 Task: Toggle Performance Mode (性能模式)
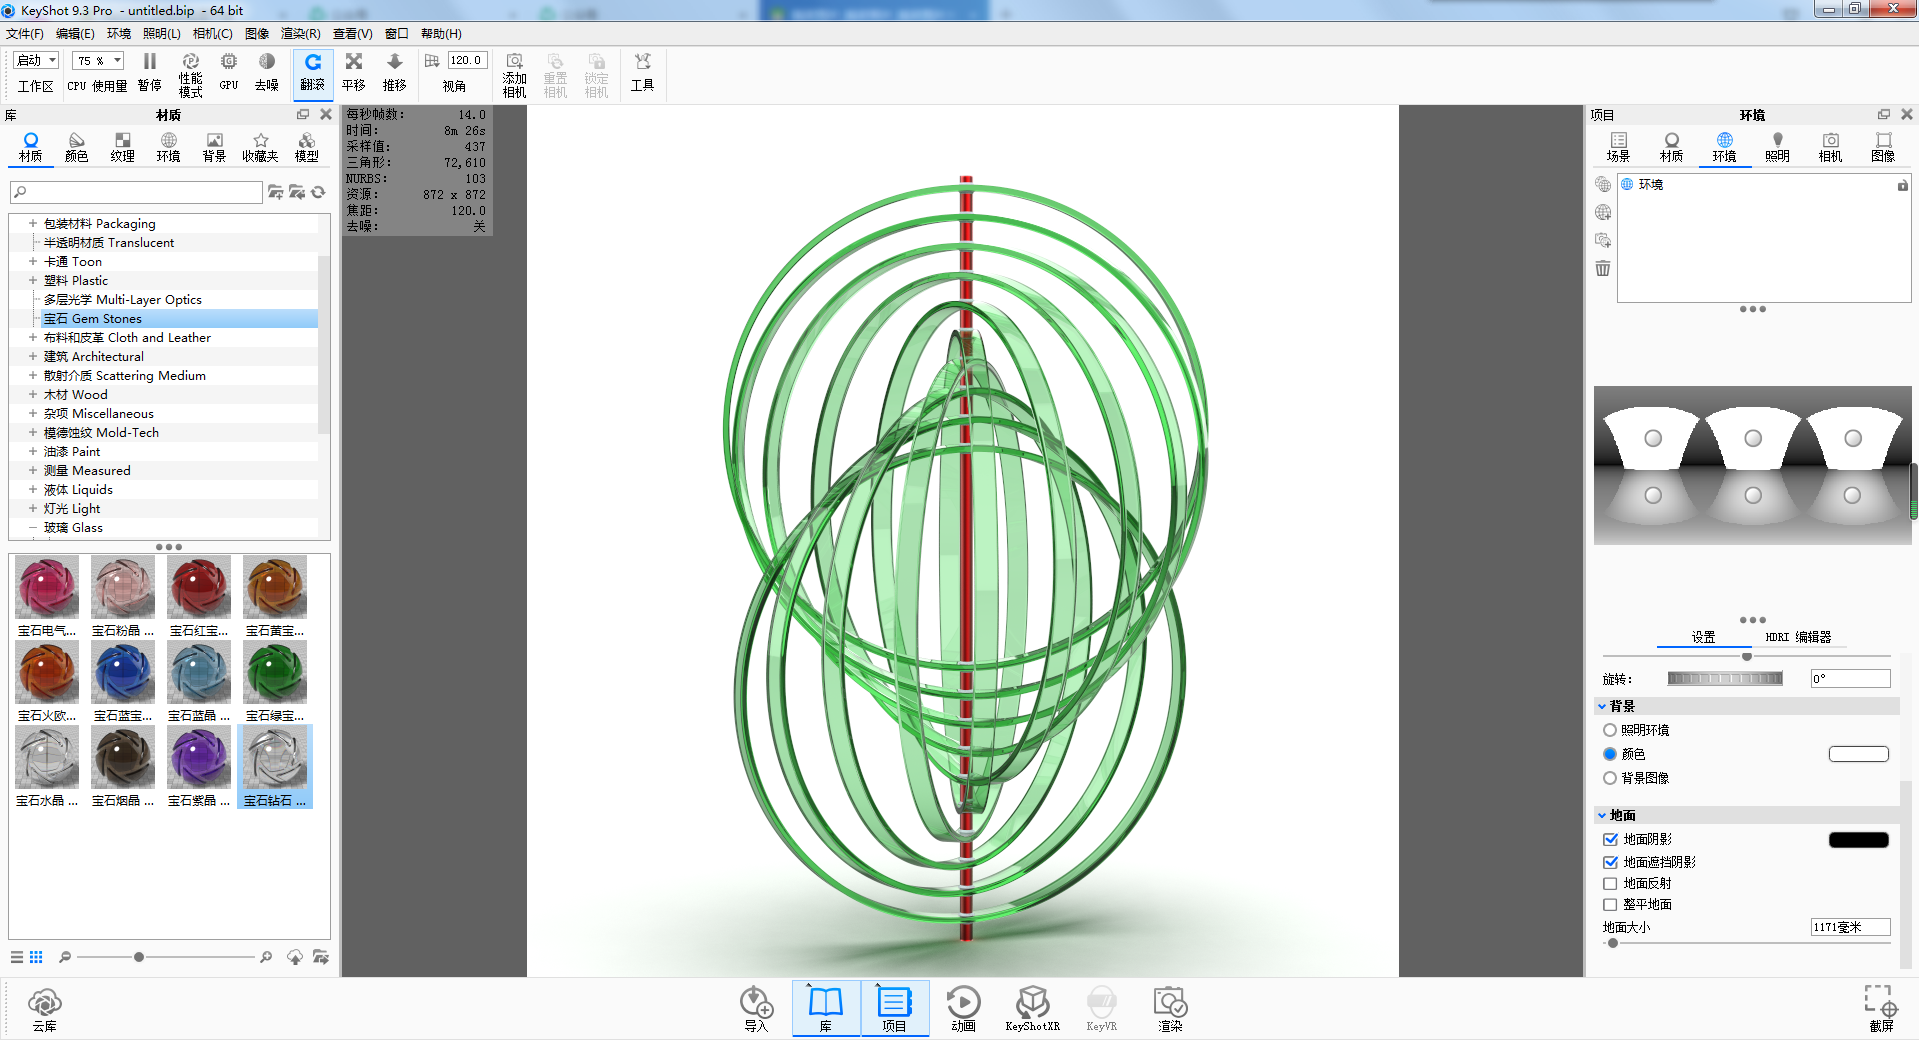pyautogui.click(x=191, y=75)
